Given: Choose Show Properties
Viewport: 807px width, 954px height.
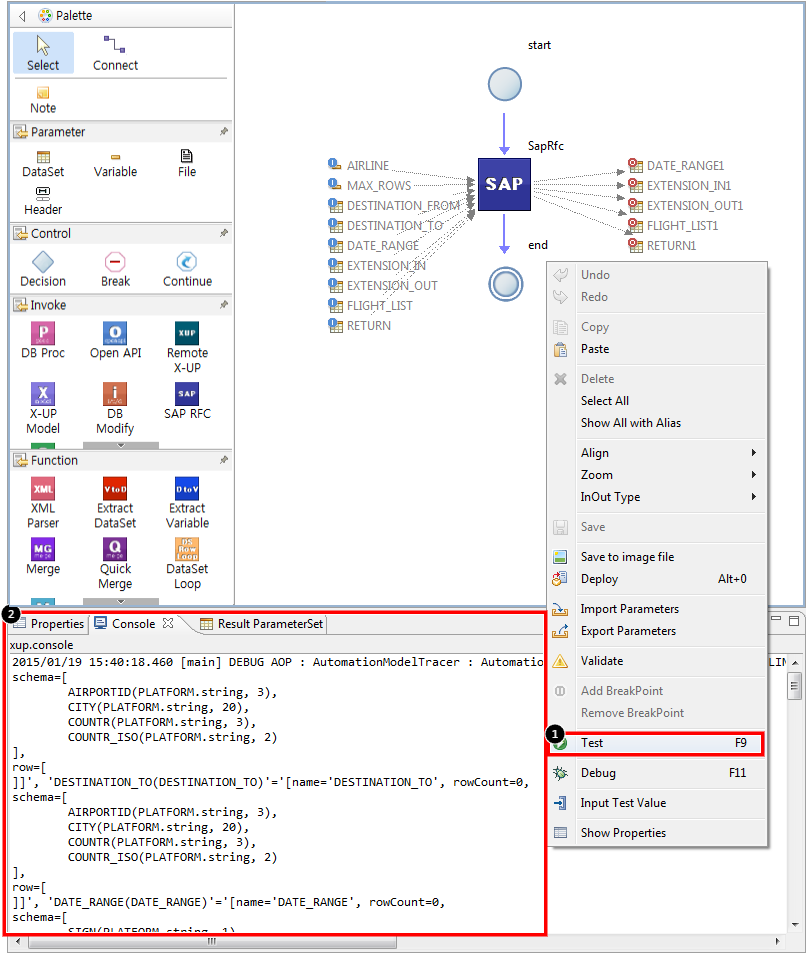Looking at the screenshot, I should [x=657, y=832].
